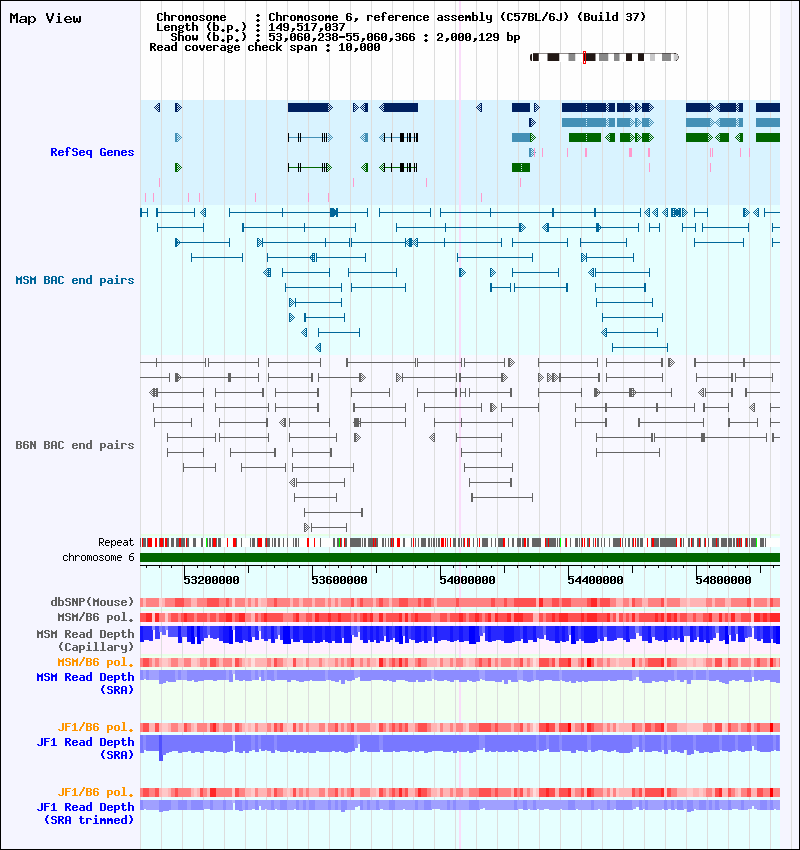Click the dbSNP(Mouse) track label
The height and width of the screenshot is (850, 800).
coord(92,602)
